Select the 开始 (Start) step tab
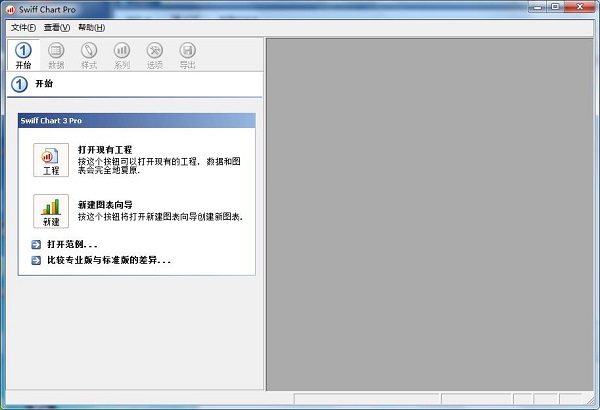 [23, 55]
